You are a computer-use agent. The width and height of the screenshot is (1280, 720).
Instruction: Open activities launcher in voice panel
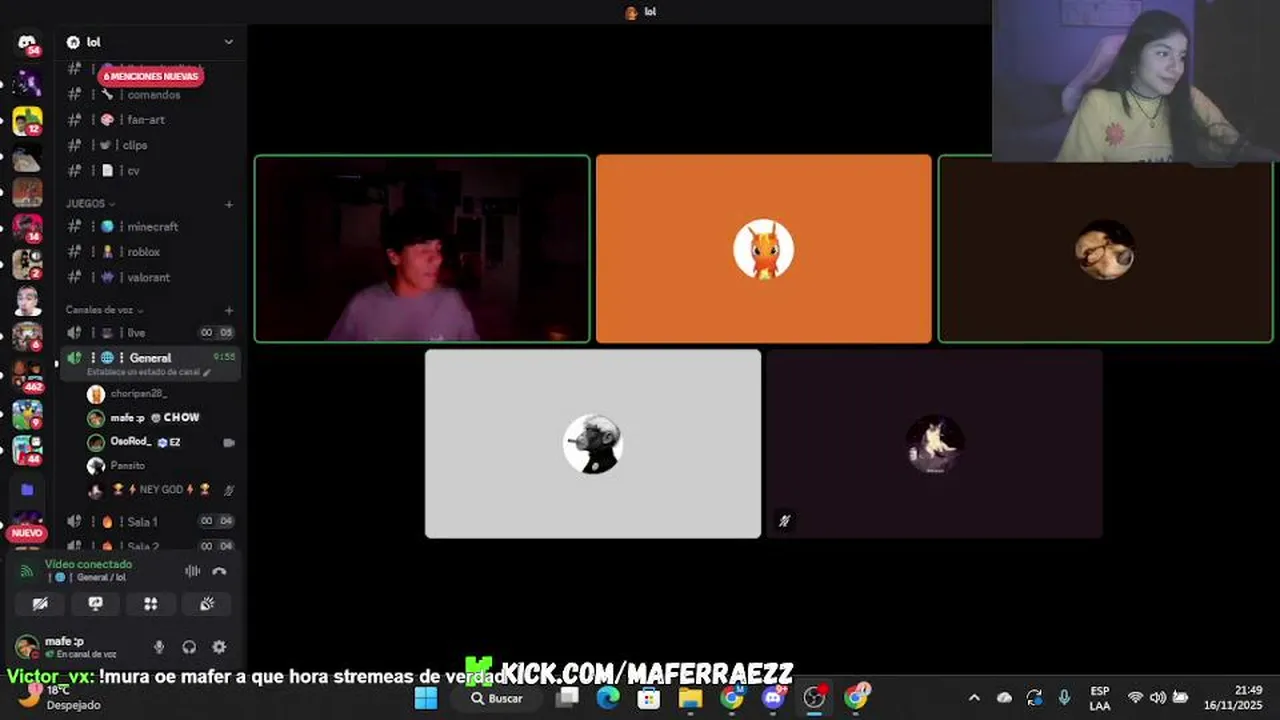[151, 604]
